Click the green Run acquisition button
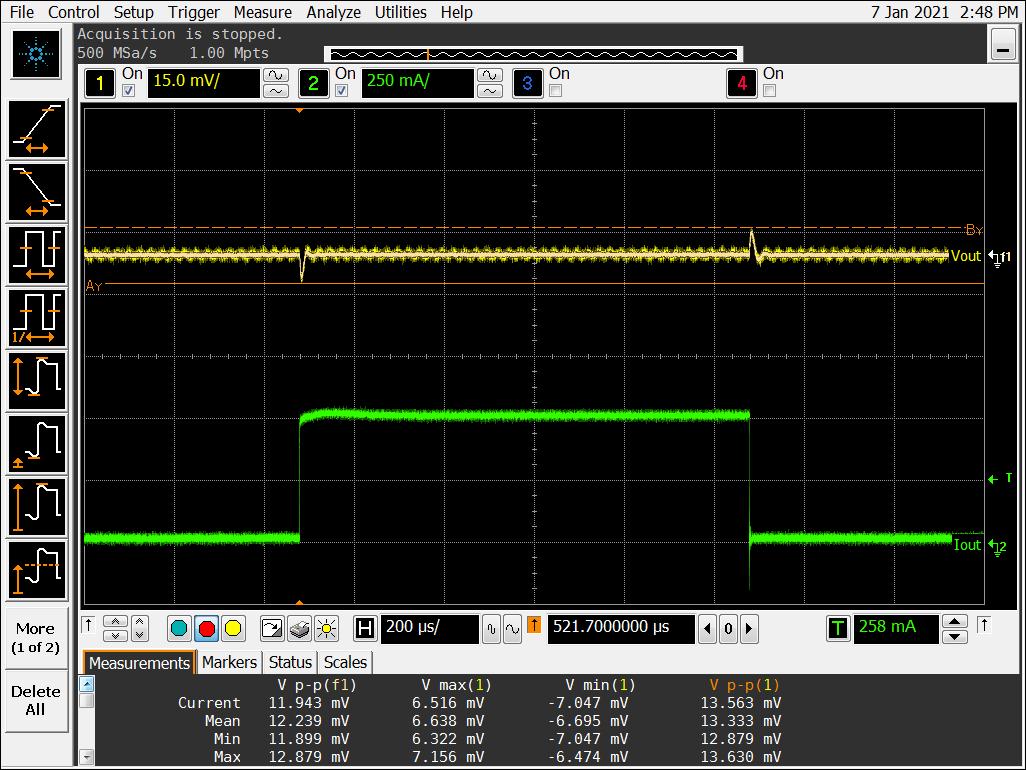The width and height of the screenshot is (1026, 770). (x=179, y=629)
